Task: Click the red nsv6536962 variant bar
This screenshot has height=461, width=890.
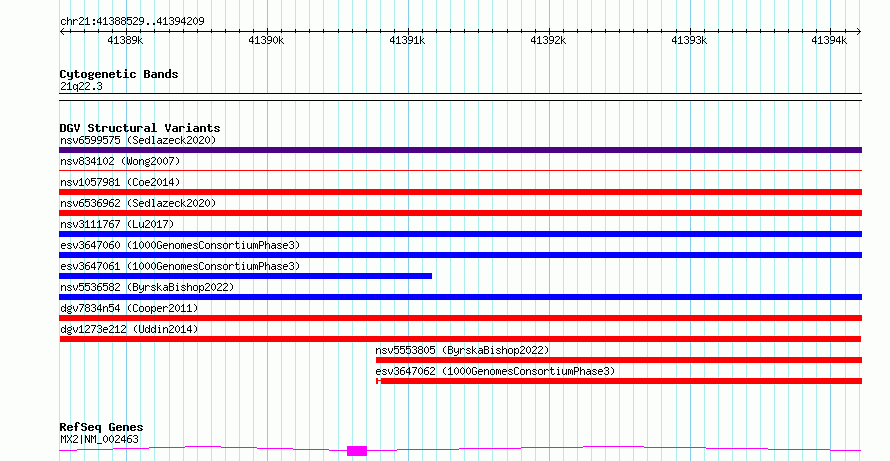Action: [x=460, y=213]
